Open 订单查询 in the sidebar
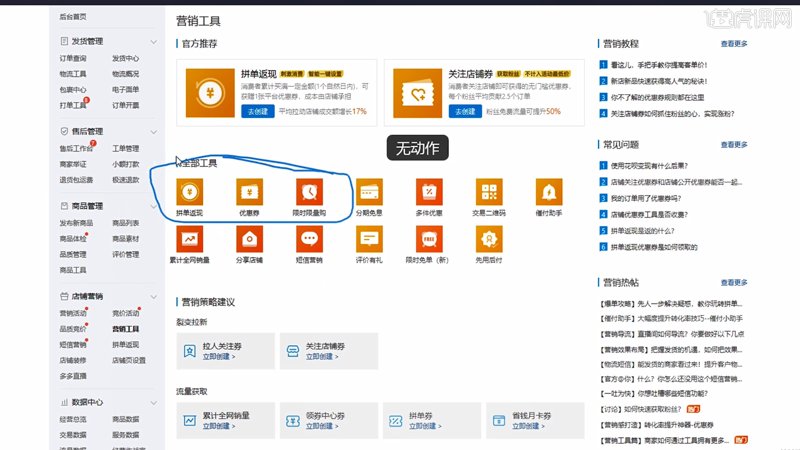 point(72,58)
